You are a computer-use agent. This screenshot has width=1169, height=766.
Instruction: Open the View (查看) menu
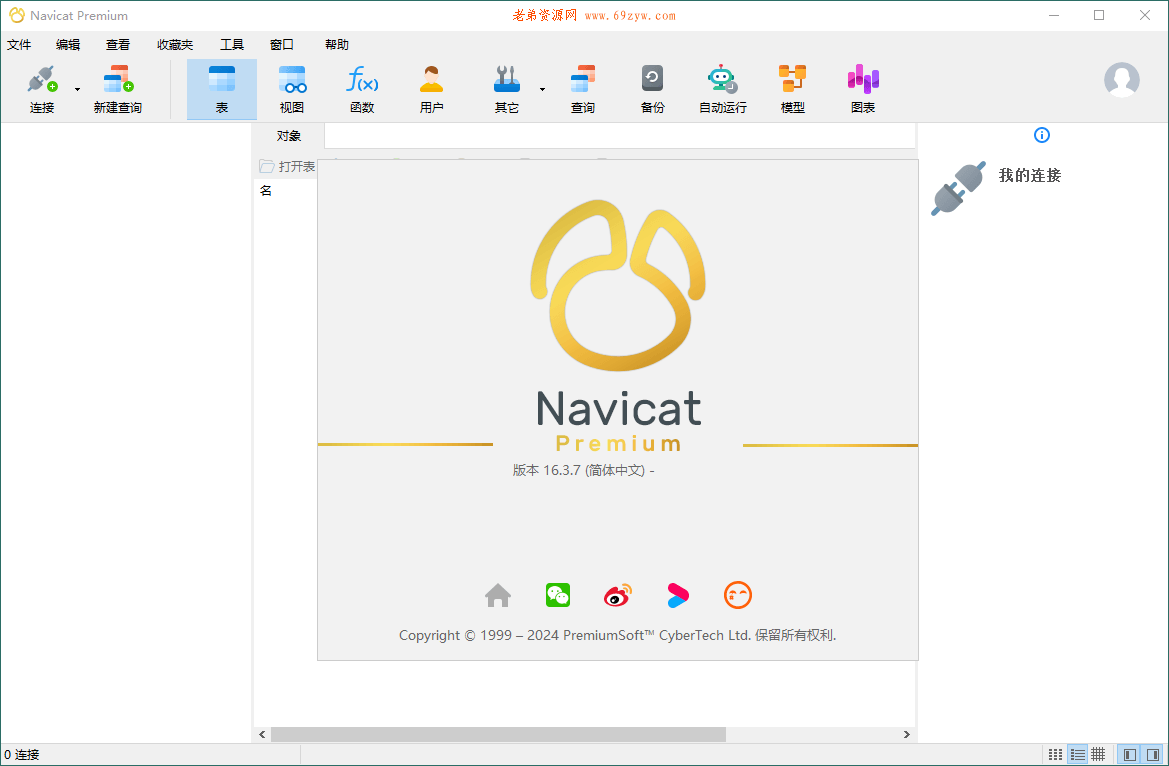118,45
